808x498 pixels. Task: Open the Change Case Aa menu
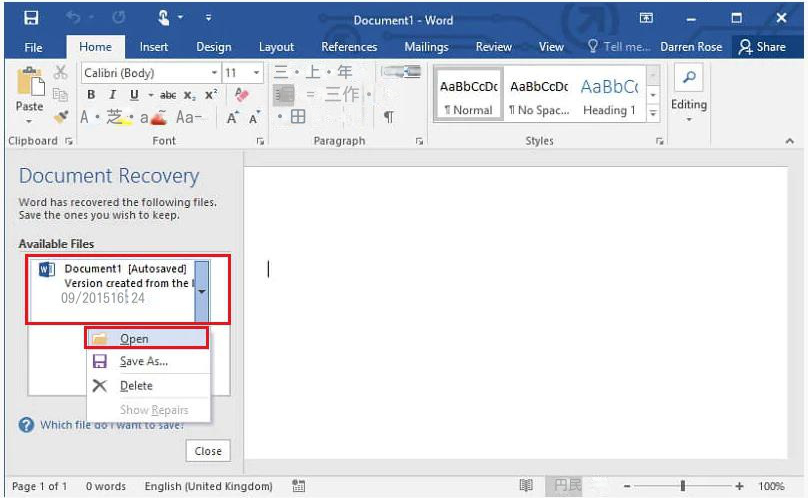coord(189,118)
